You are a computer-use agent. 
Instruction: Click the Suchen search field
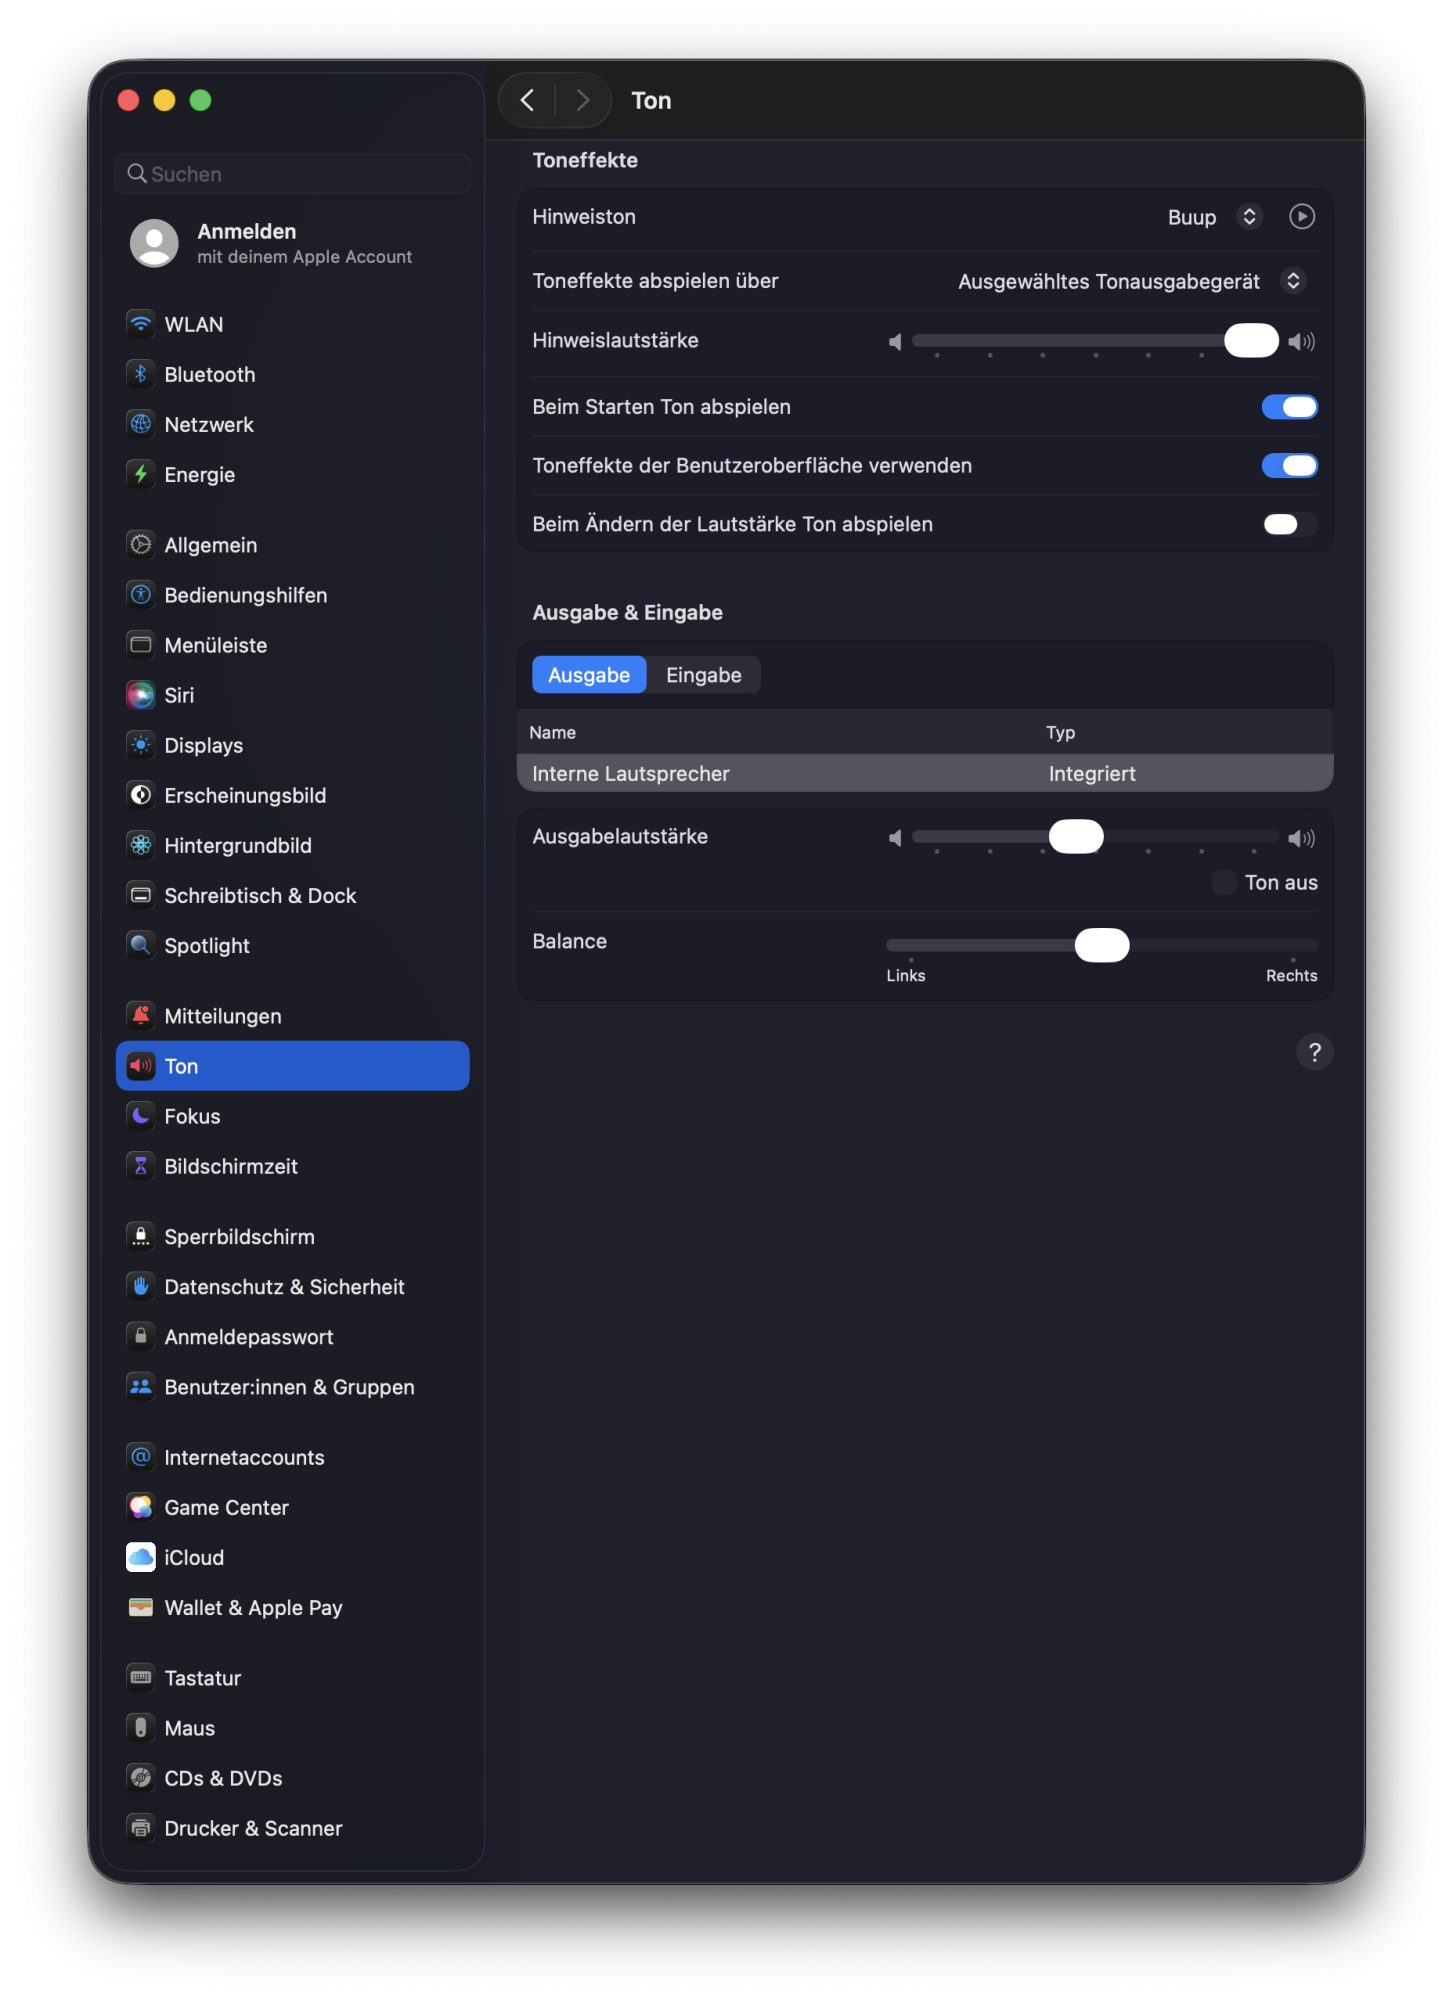(x=292, y=174)
